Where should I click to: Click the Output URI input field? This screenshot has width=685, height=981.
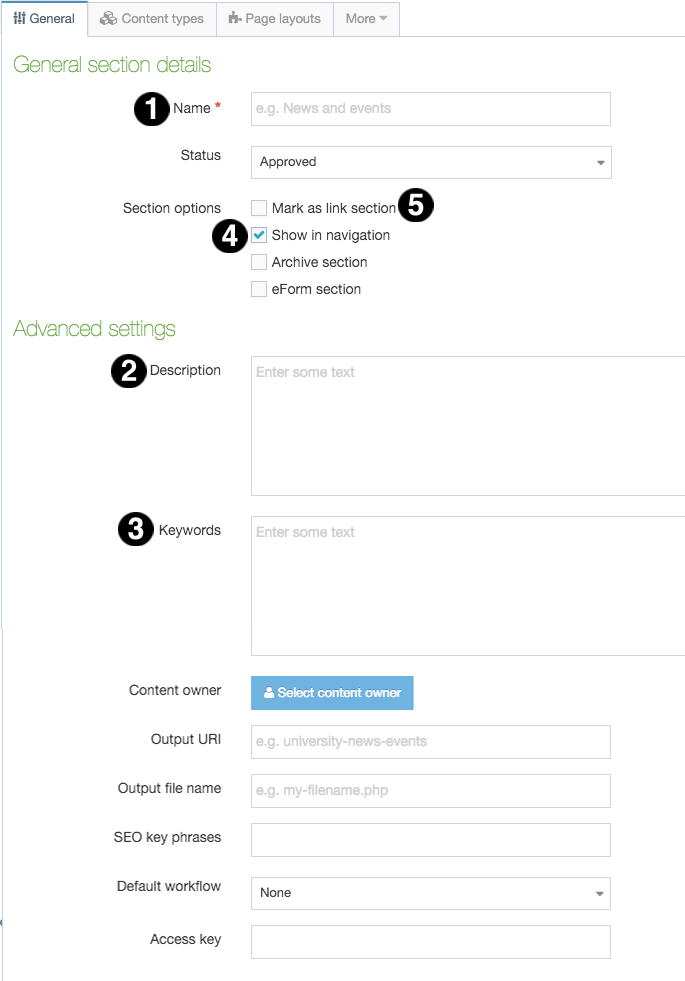tap(430, 742)
